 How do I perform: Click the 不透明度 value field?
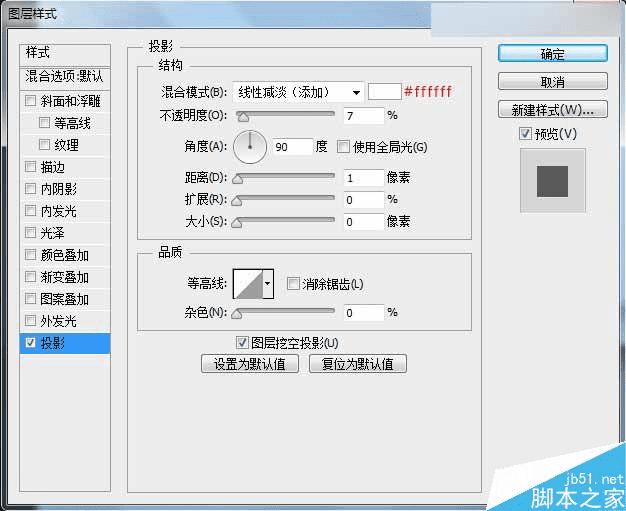pos(364,116)
